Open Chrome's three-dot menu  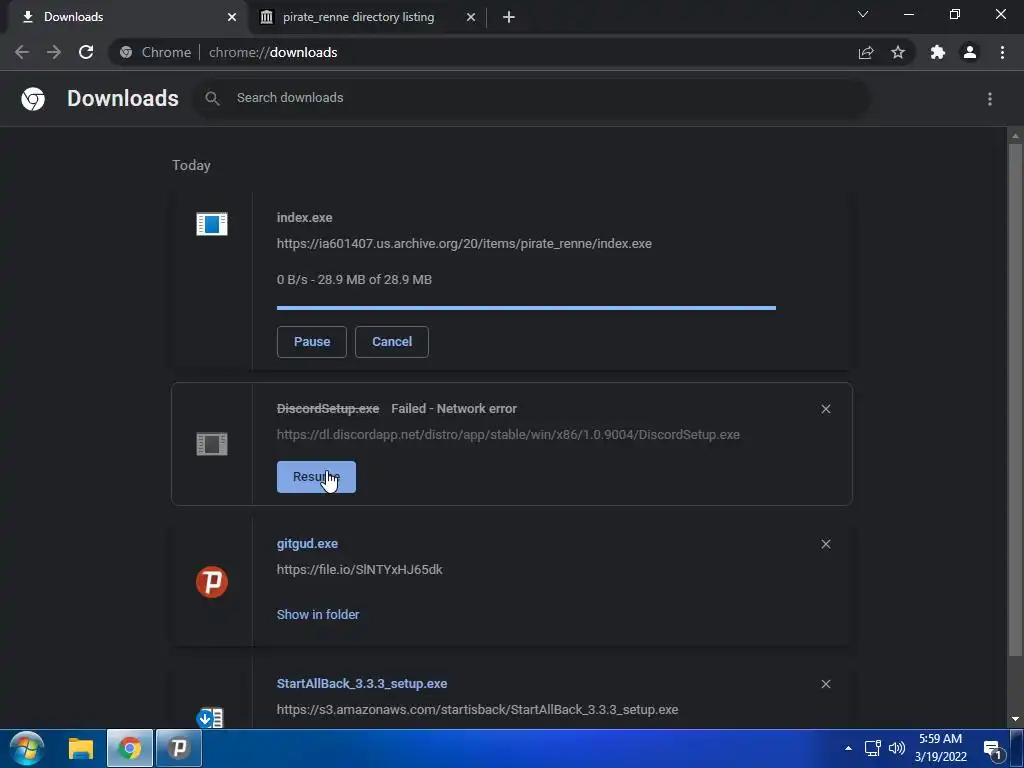[1002, 52]
